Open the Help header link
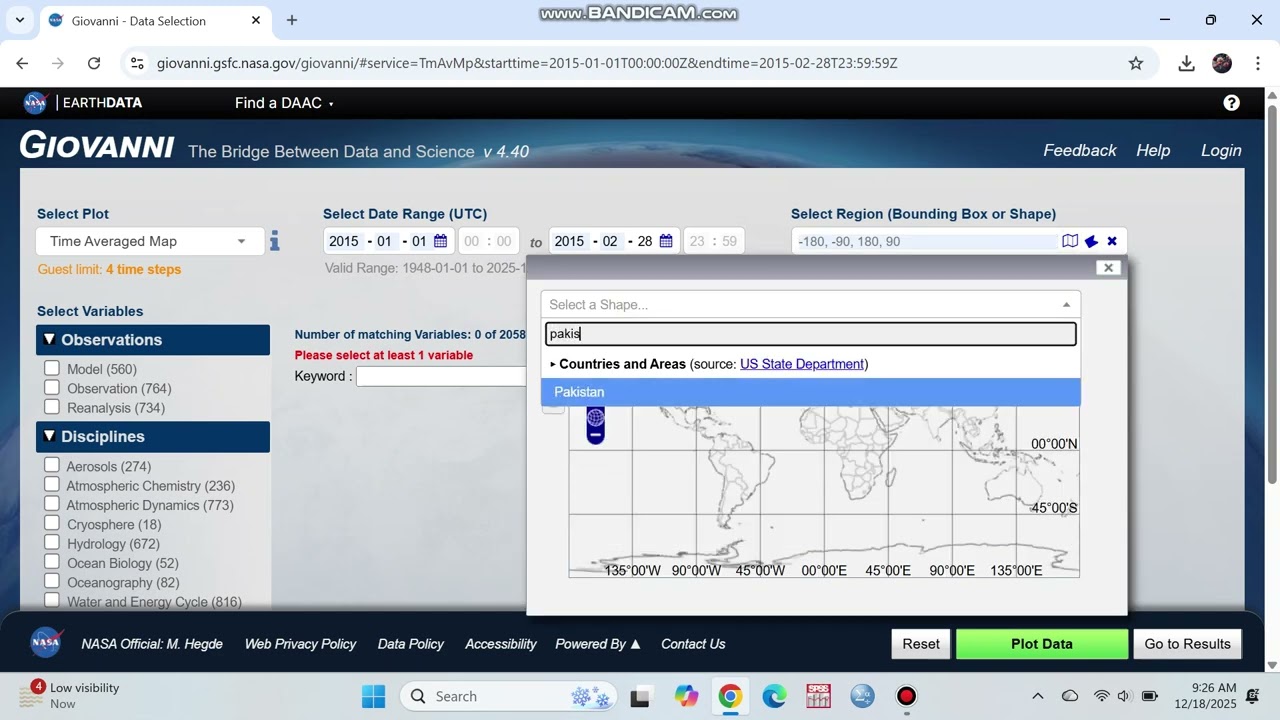The image size is (1280, 720). tap(1153, 150)
